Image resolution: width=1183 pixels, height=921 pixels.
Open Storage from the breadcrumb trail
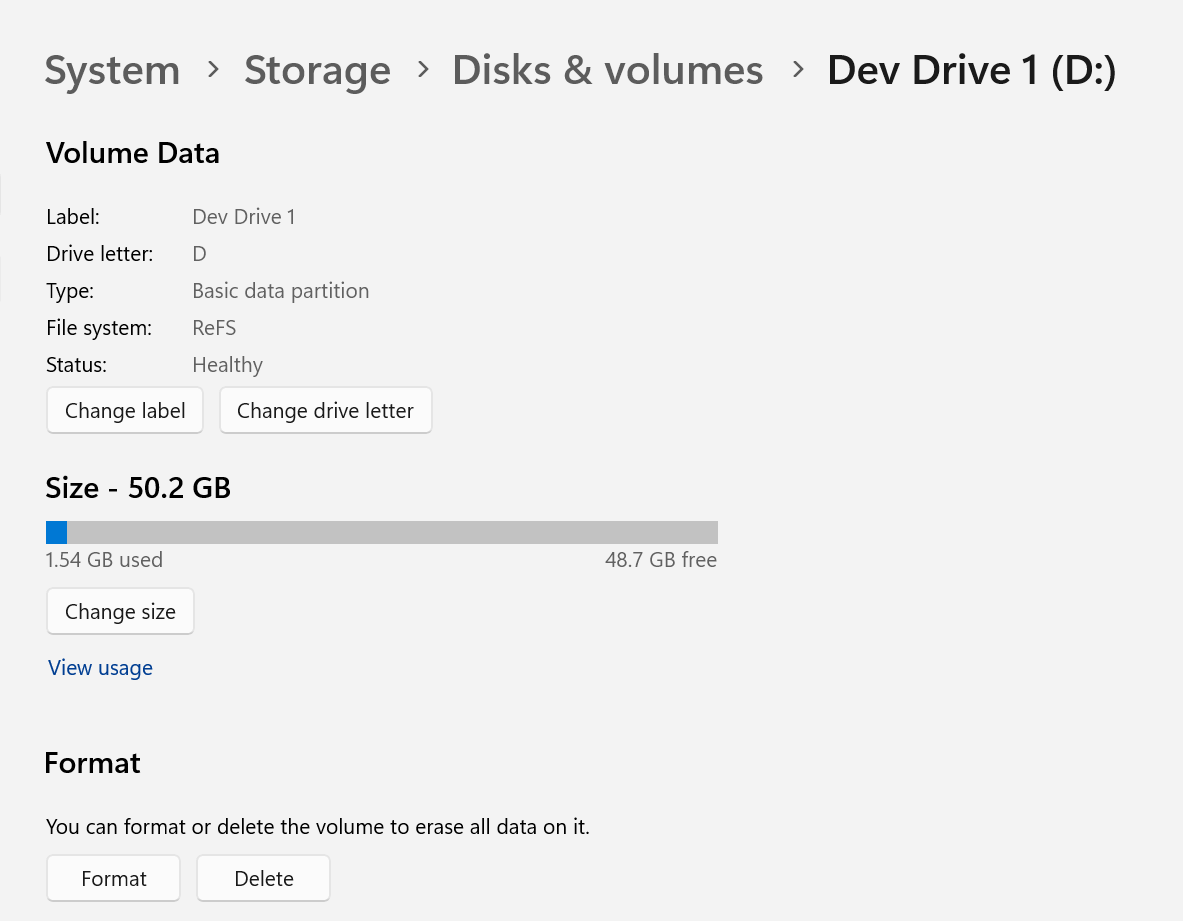pyautogui.click(x=317, y=70)
